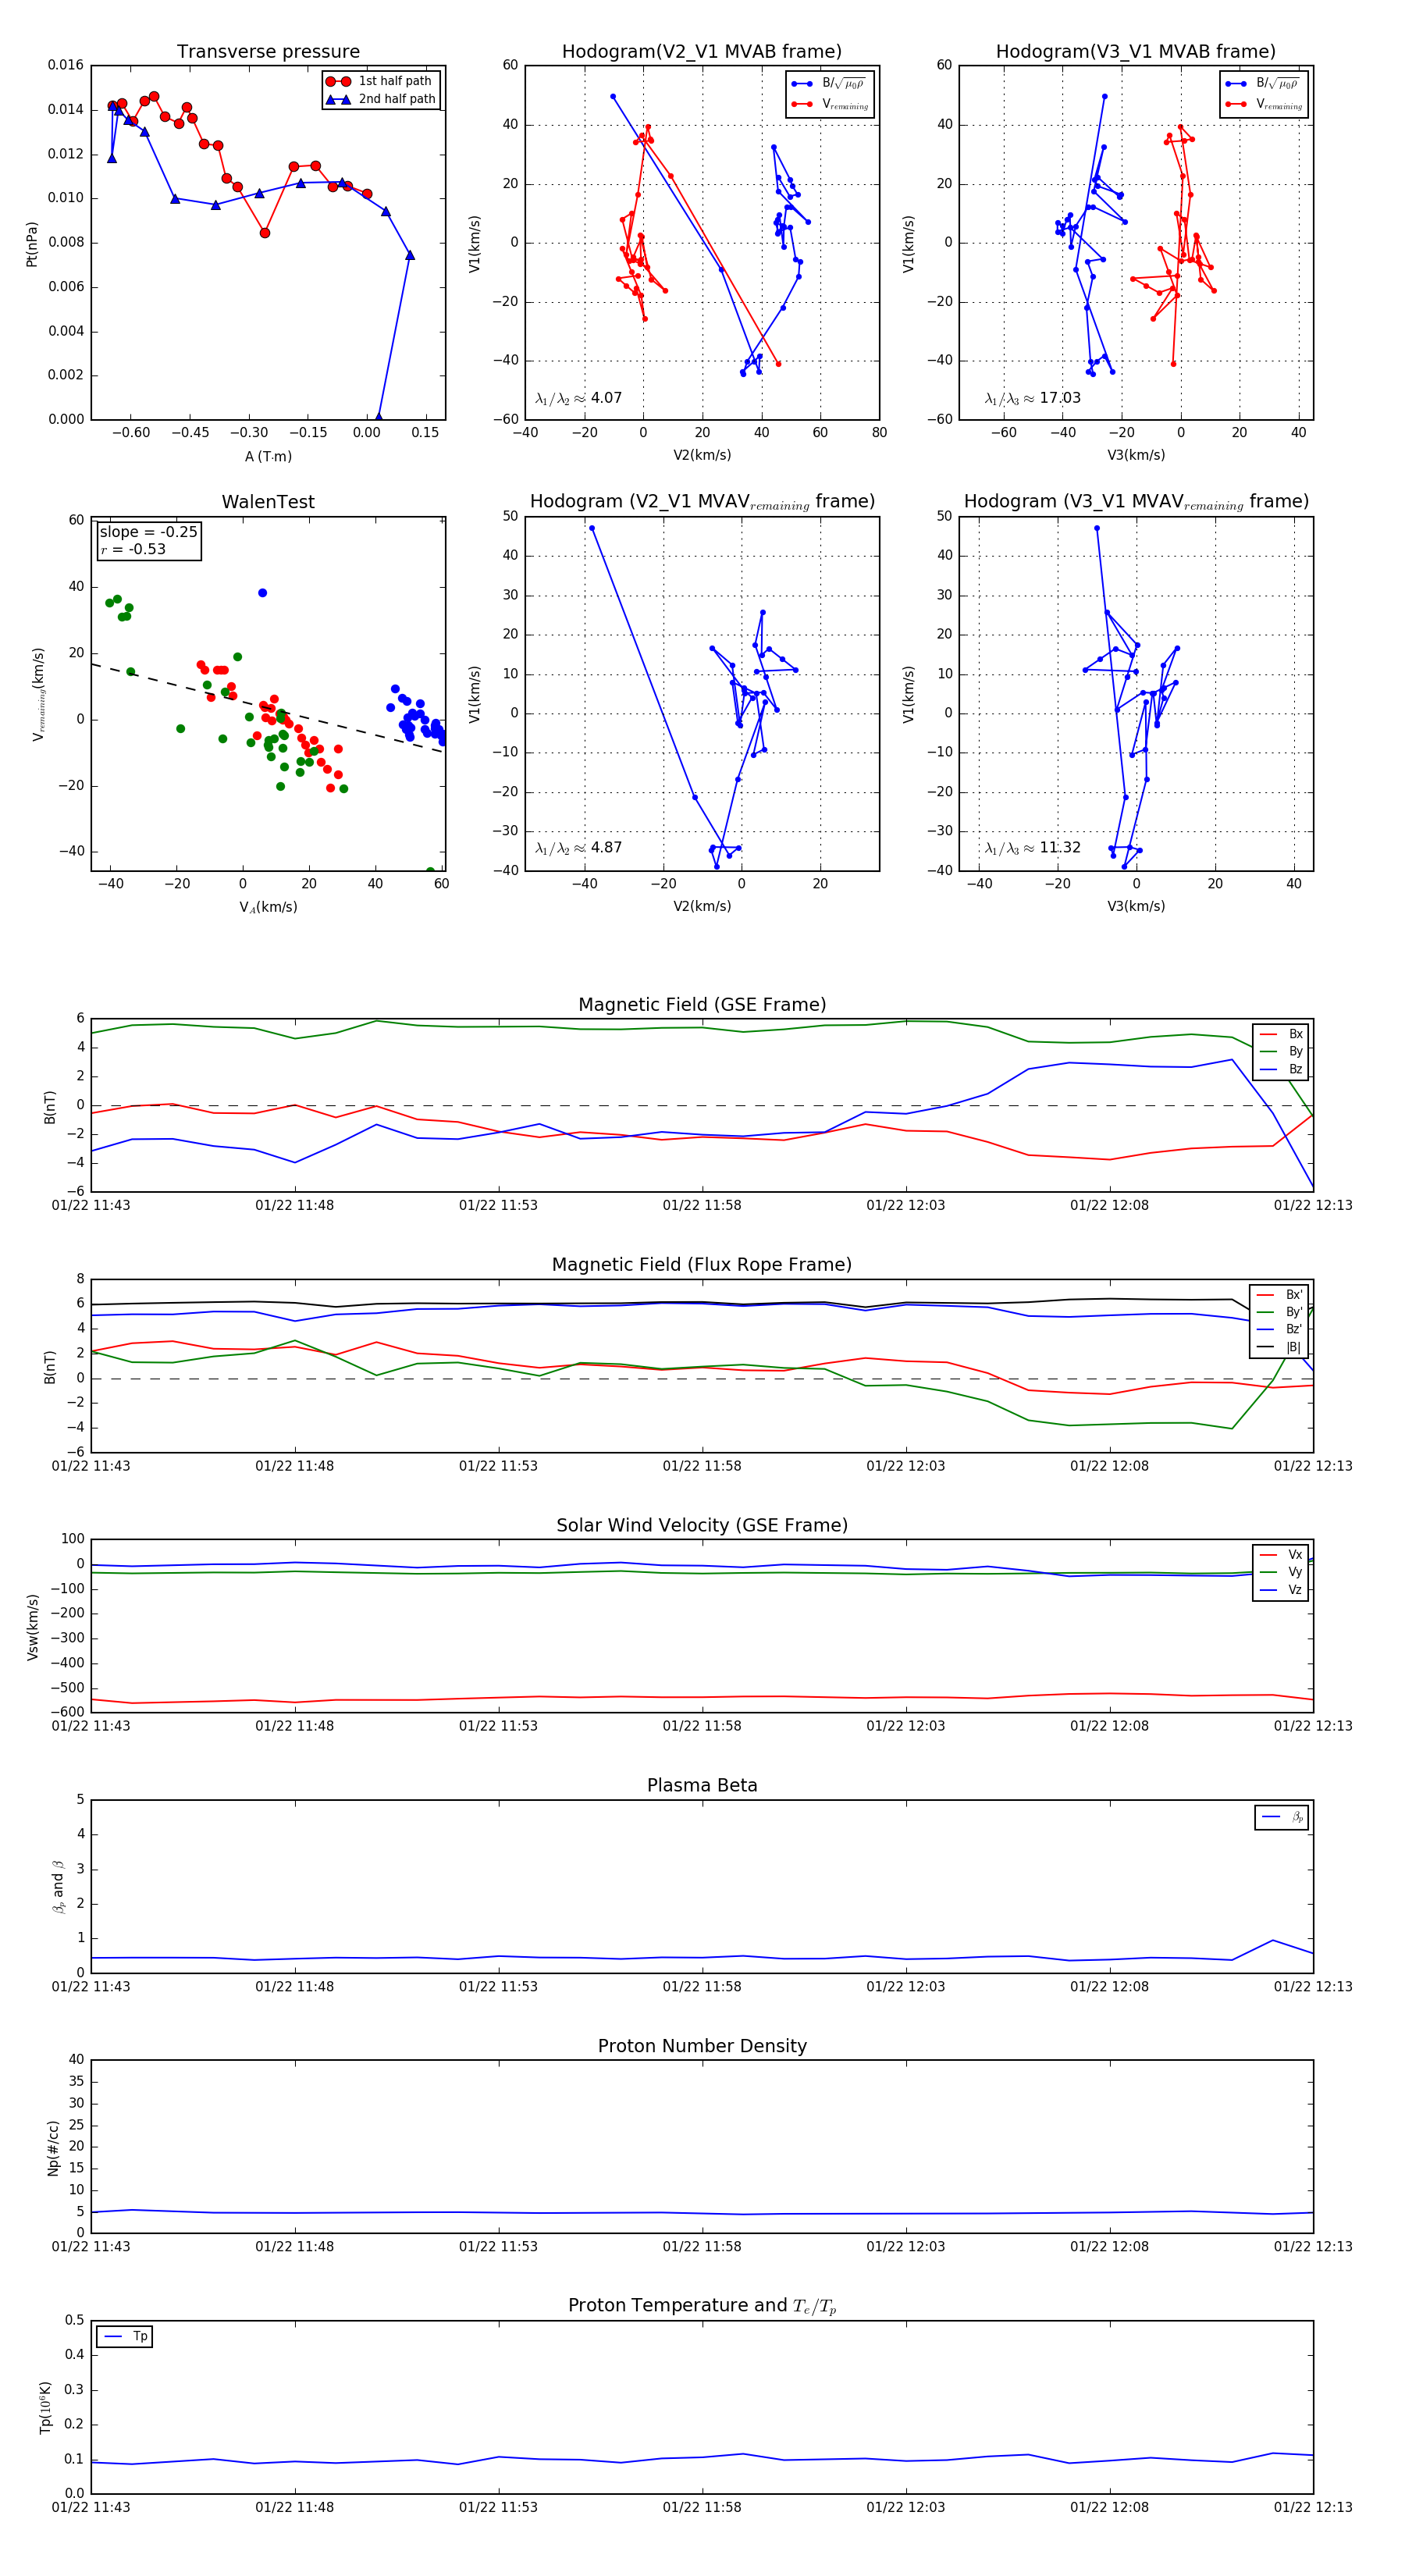Click the V2_V1 MVAV remaining frame hodogram title
The width and height of the screenshot is (1405, 2576).
point(702,502)
